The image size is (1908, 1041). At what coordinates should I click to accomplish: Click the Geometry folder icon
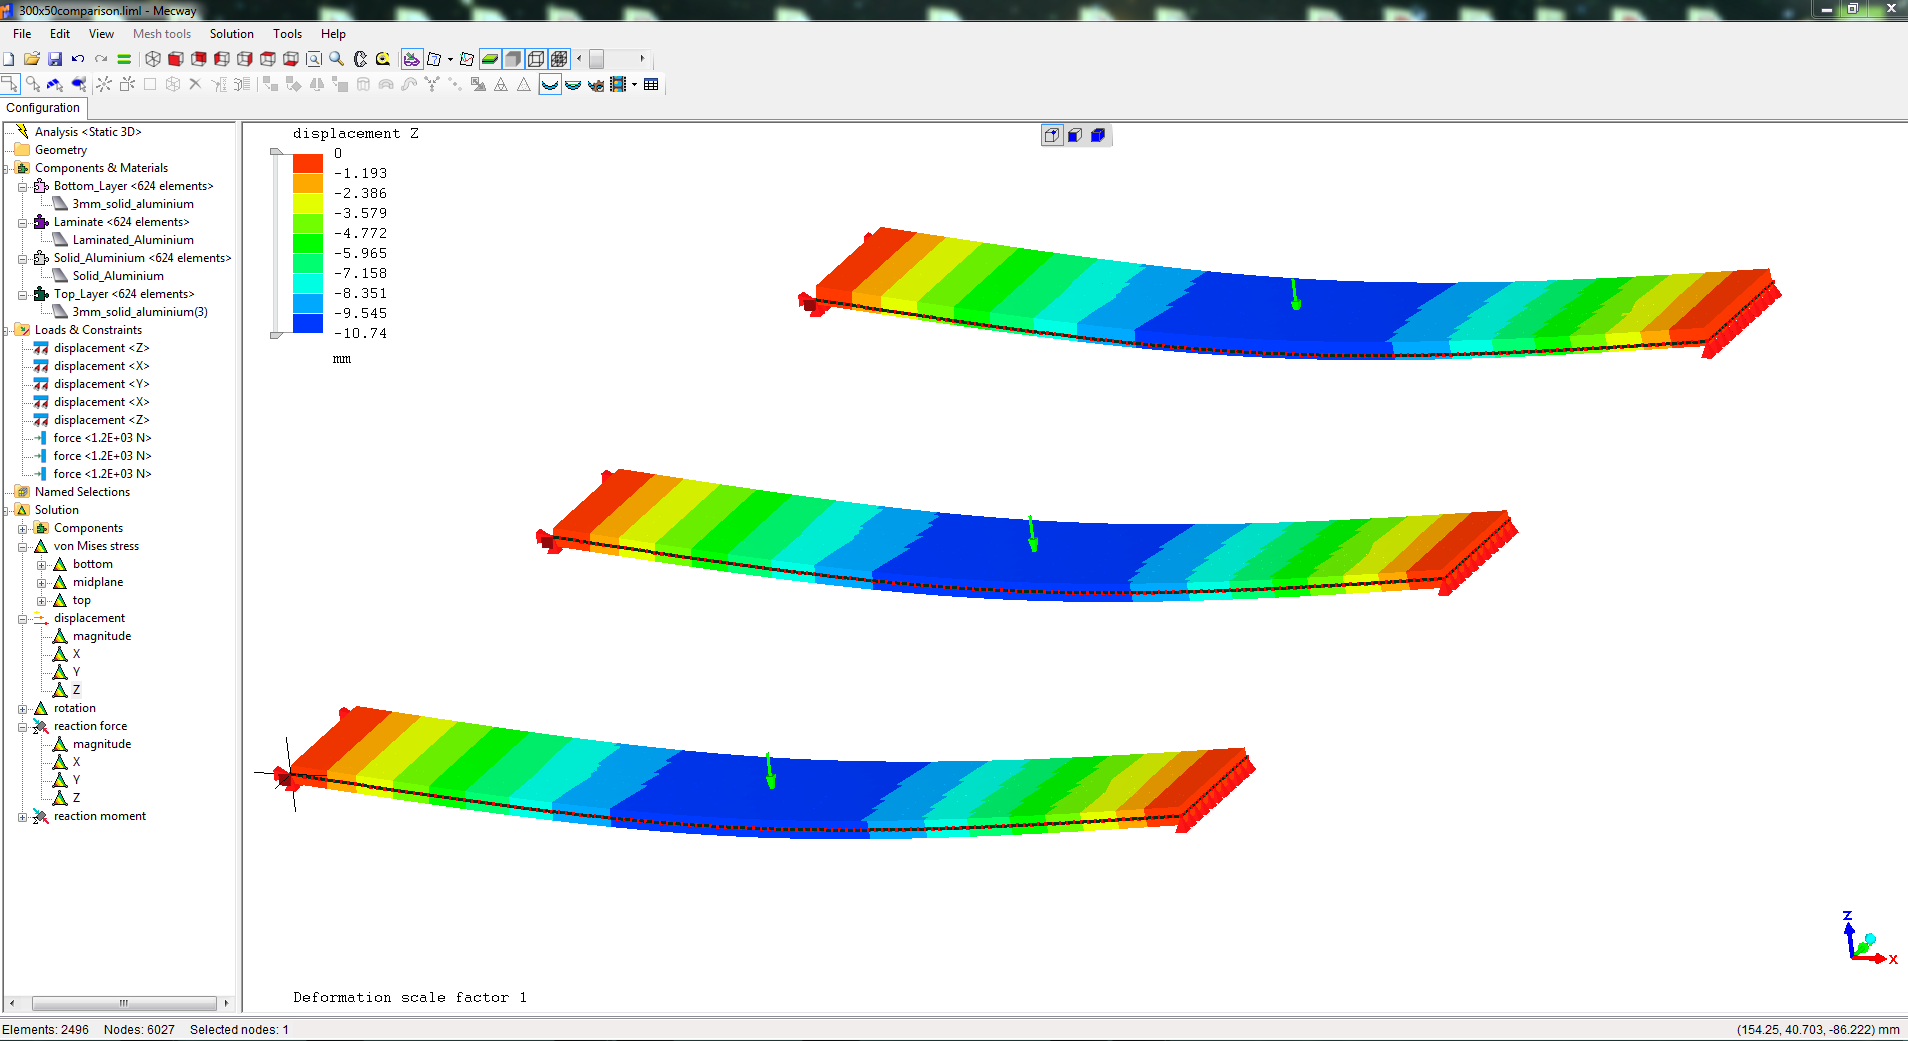click(22, 149)
